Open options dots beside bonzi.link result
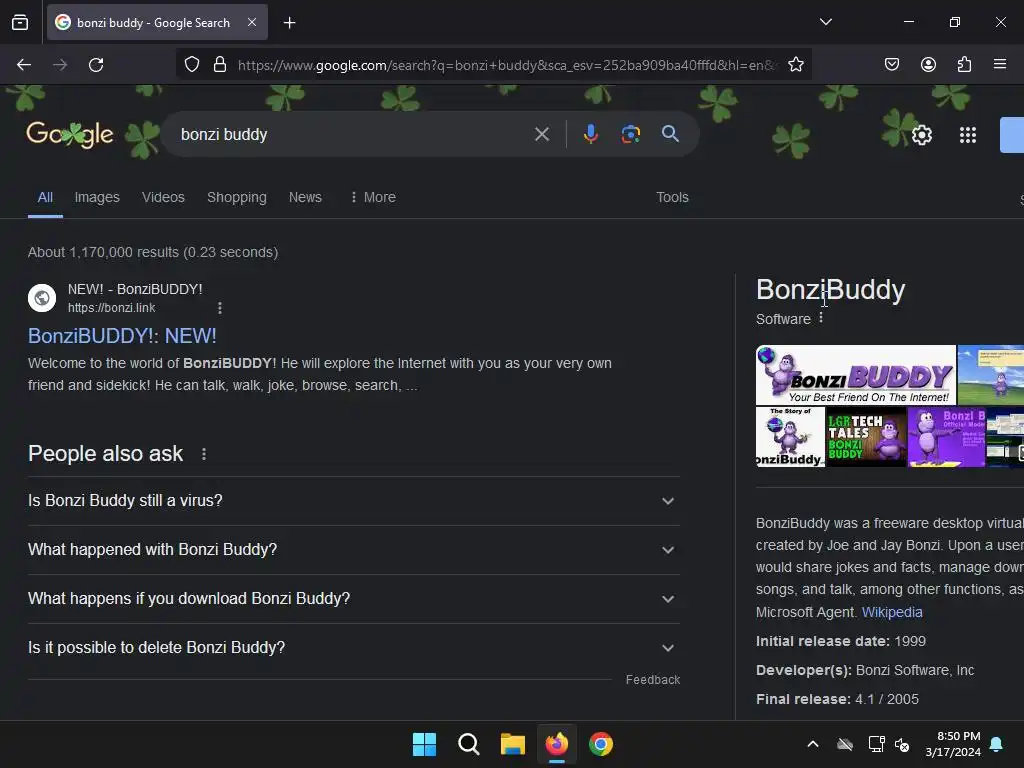Image resolution: width=1024 pixels, height=768 pixels. pyautogui.click(x=220, y=308)
